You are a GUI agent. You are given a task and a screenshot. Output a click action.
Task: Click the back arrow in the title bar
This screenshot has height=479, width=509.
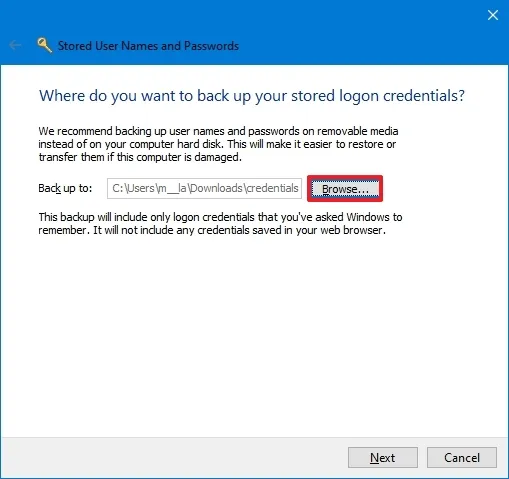click(x=15, y=45)
